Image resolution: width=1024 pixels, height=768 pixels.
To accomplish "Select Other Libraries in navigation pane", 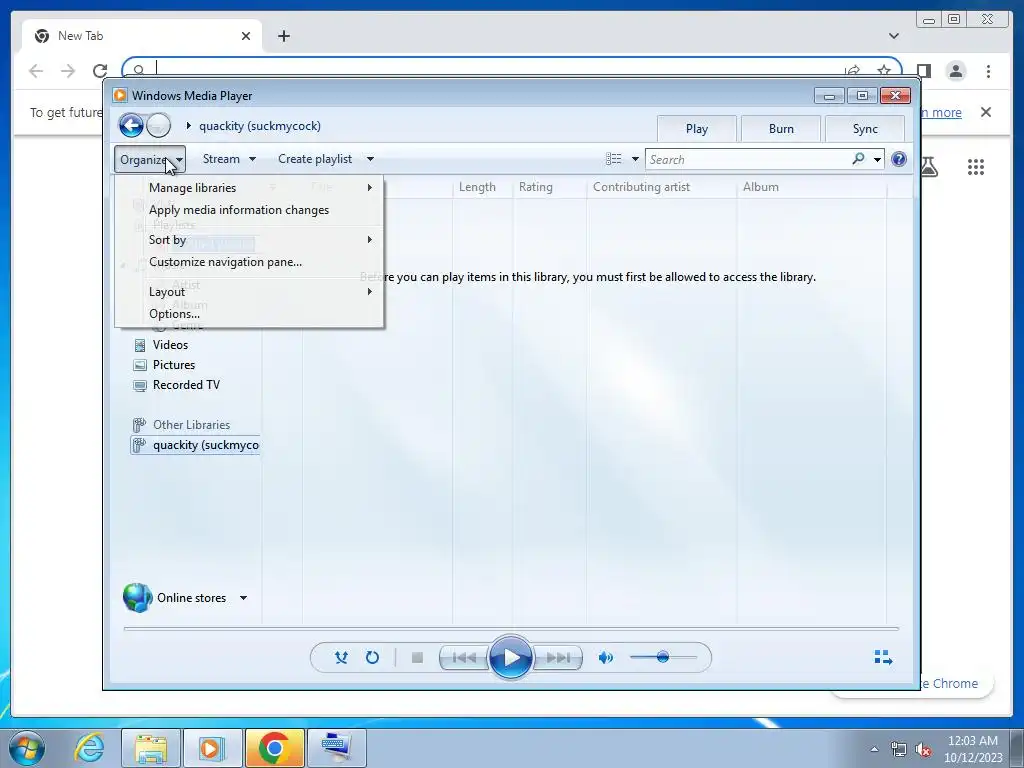I will click(191, 424).
